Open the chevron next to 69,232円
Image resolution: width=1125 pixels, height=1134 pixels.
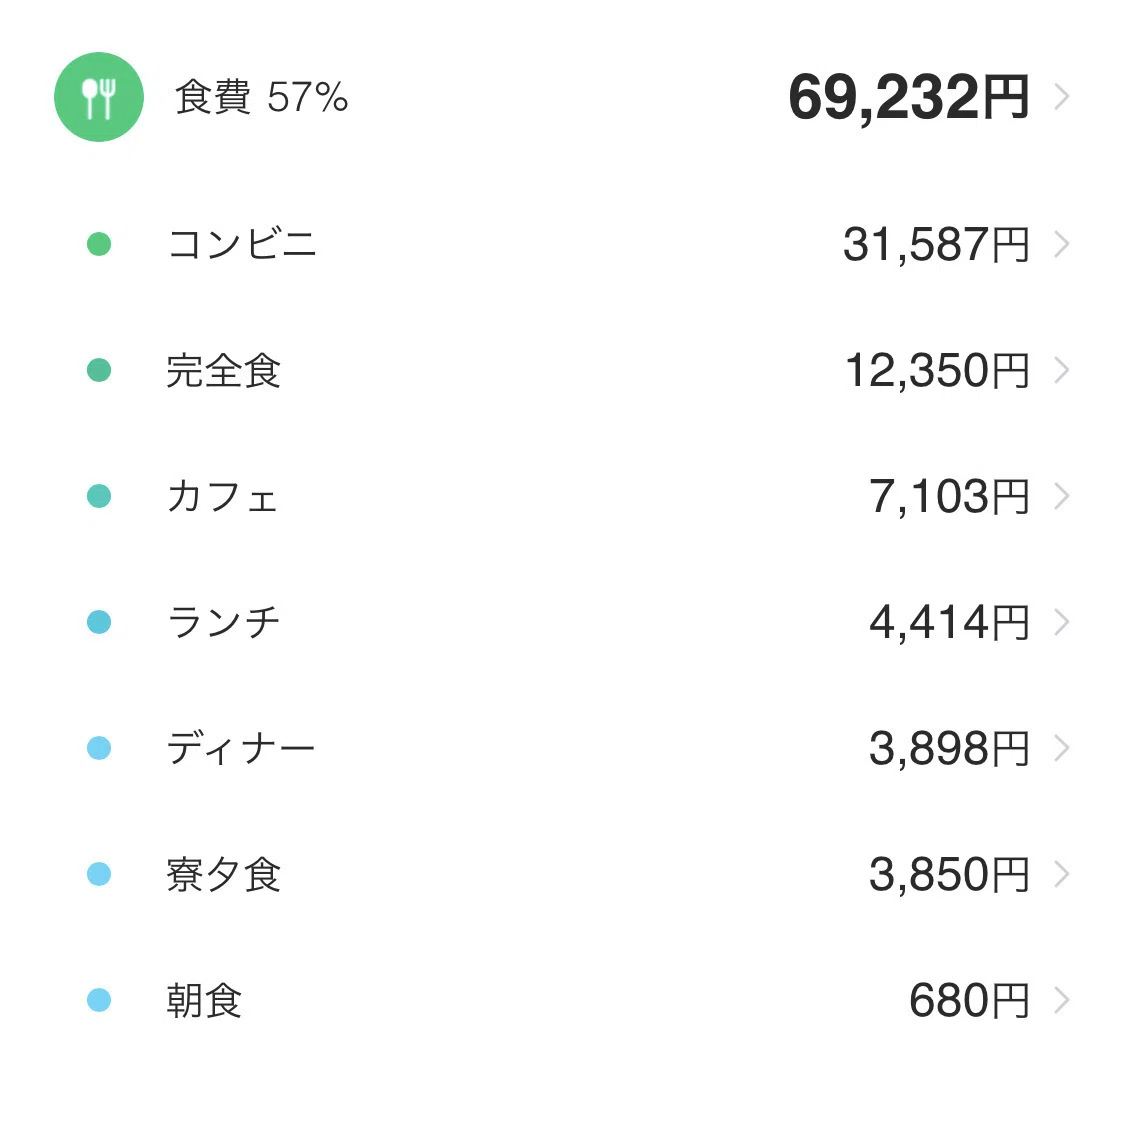1061,96
